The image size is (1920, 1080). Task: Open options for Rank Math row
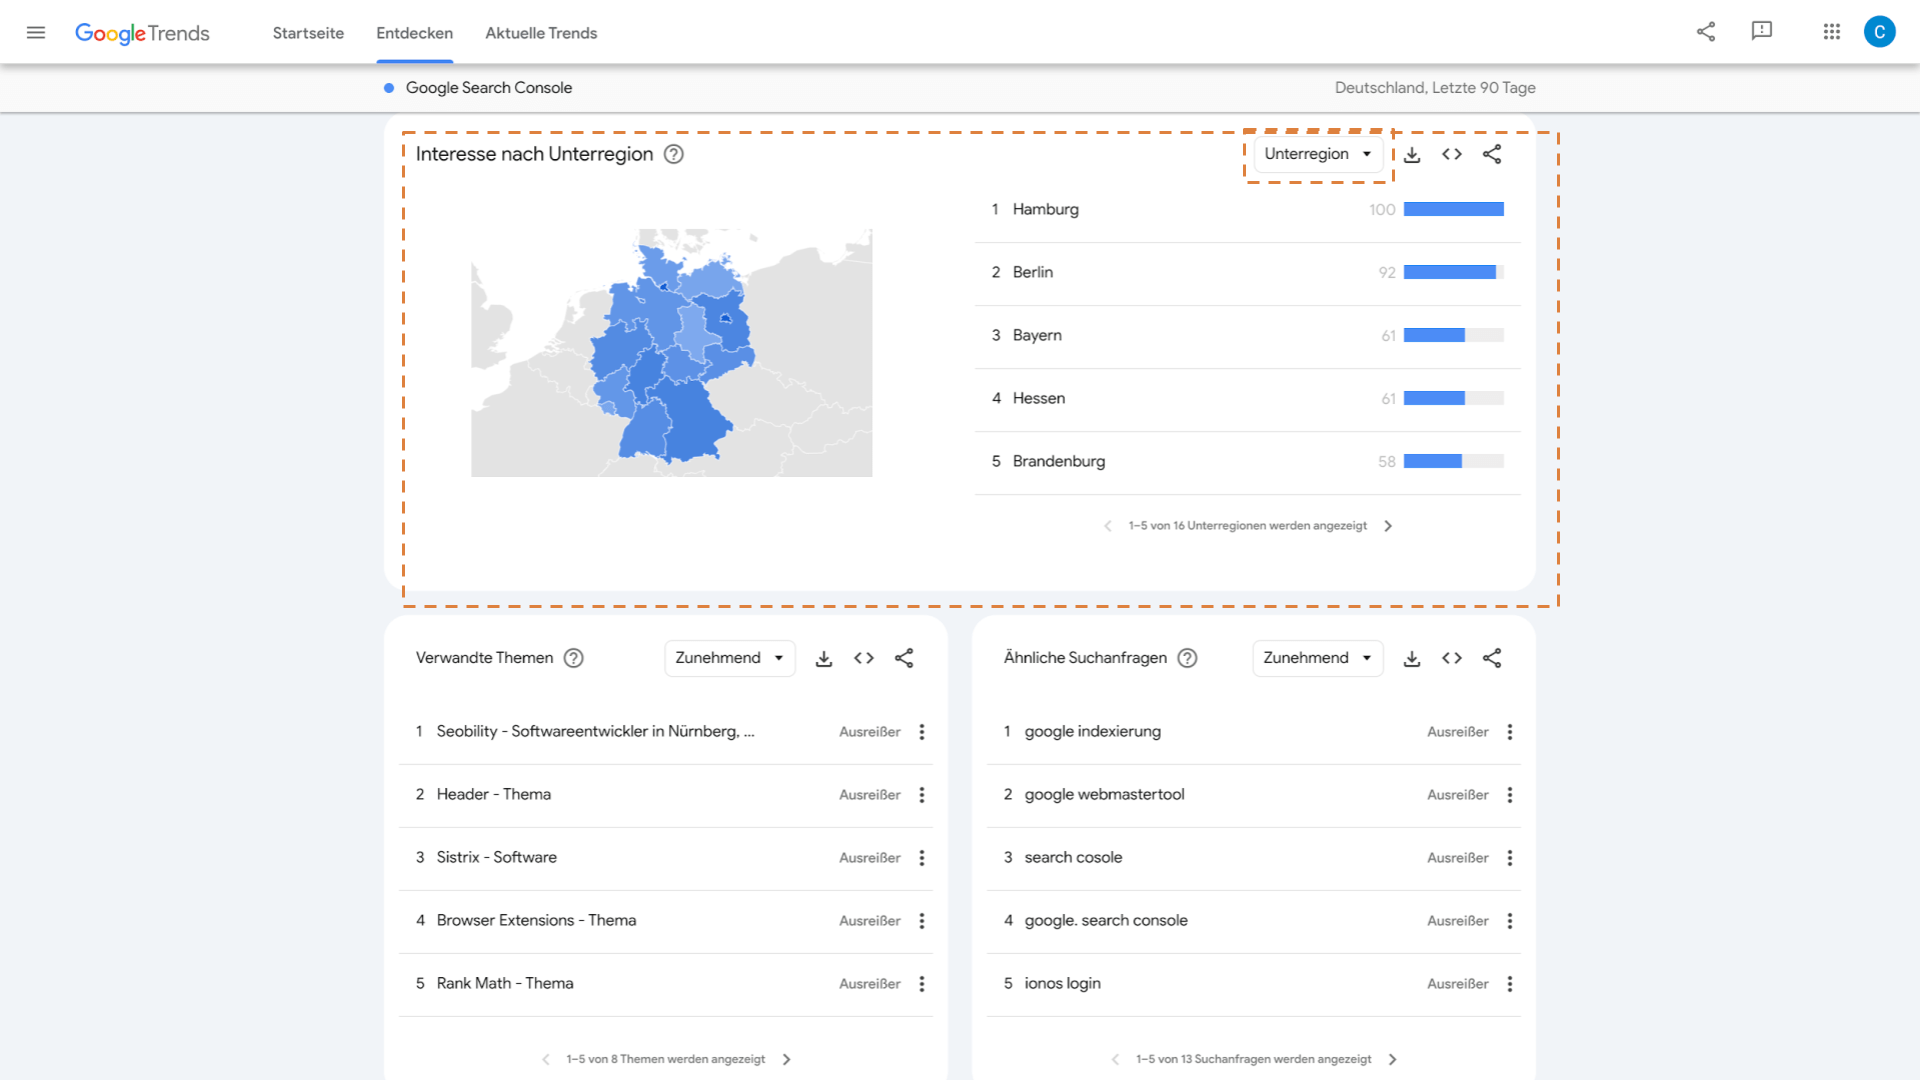point(922,984)
